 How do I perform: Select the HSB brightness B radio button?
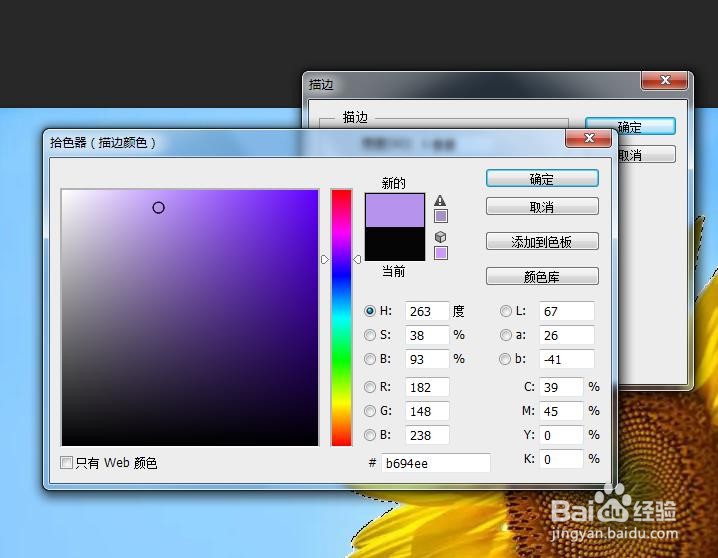[x=370, y=359]
